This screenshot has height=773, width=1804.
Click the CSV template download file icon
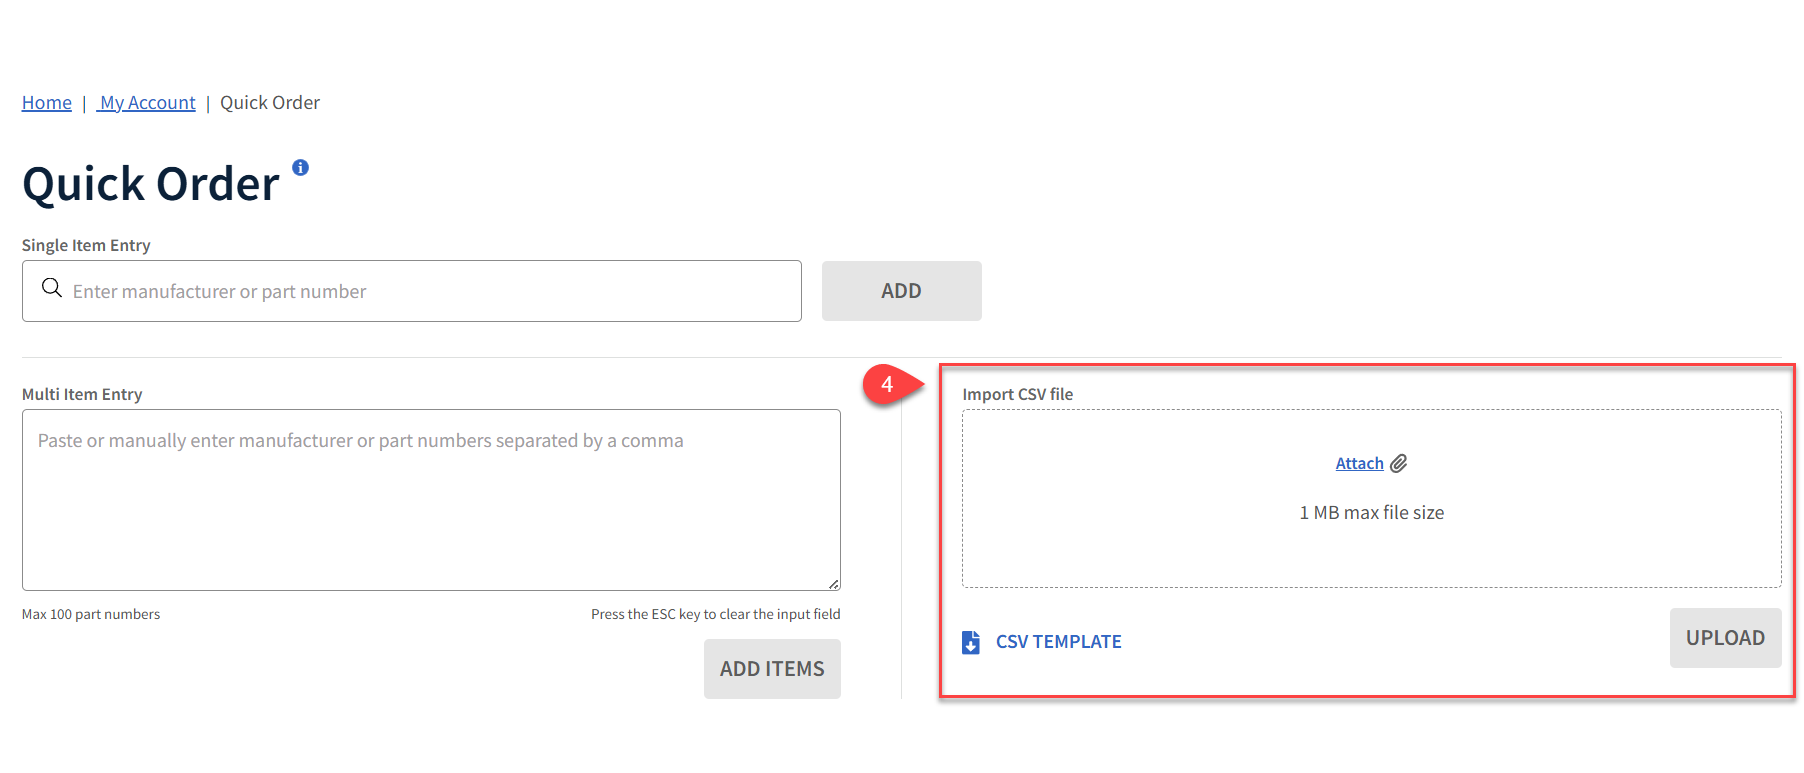pos(970,642)
